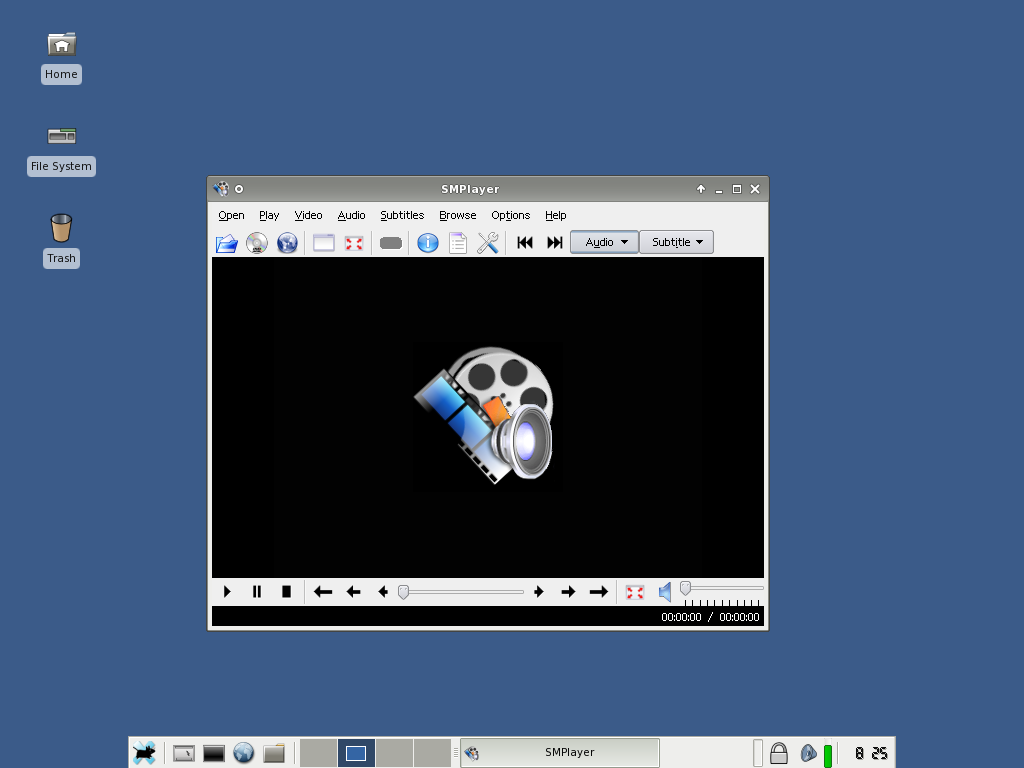Lock the screen with the padlock icon
Viewport: 1024px width, 768px height.
pyautogui.click(x=778, y=753)
